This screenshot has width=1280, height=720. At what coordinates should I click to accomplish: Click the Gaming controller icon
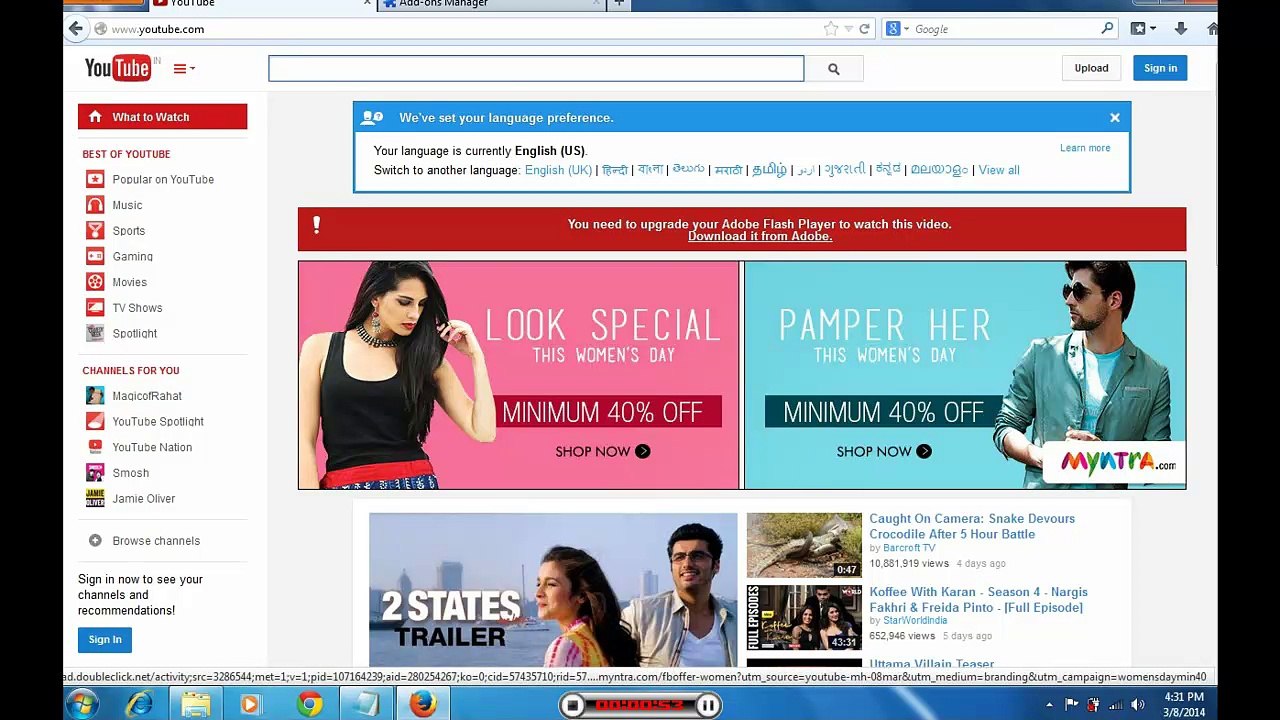(95, 256)
